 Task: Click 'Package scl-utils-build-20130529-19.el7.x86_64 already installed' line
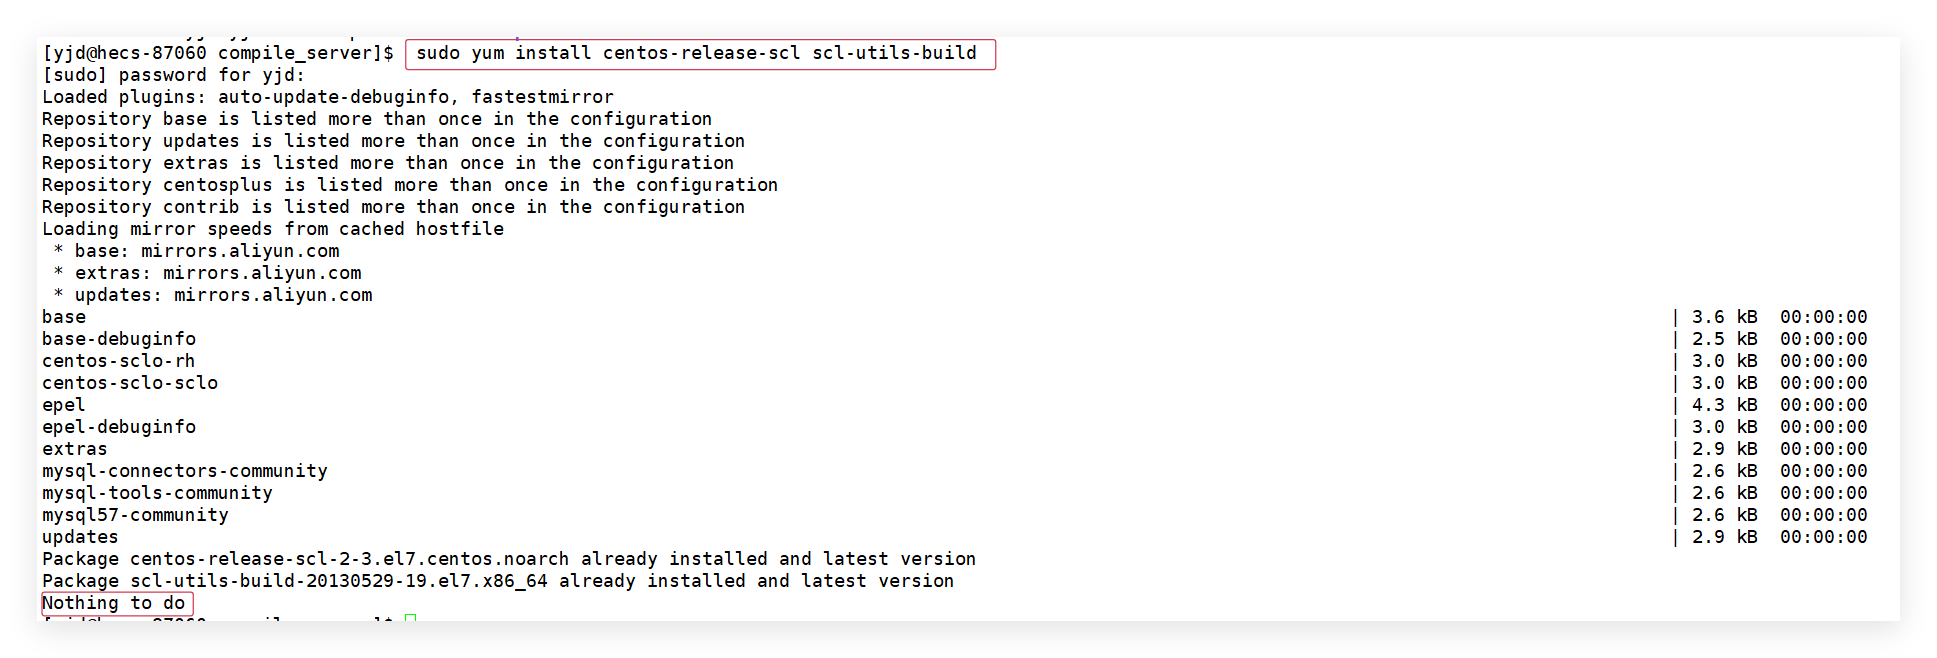coord(498,581)
